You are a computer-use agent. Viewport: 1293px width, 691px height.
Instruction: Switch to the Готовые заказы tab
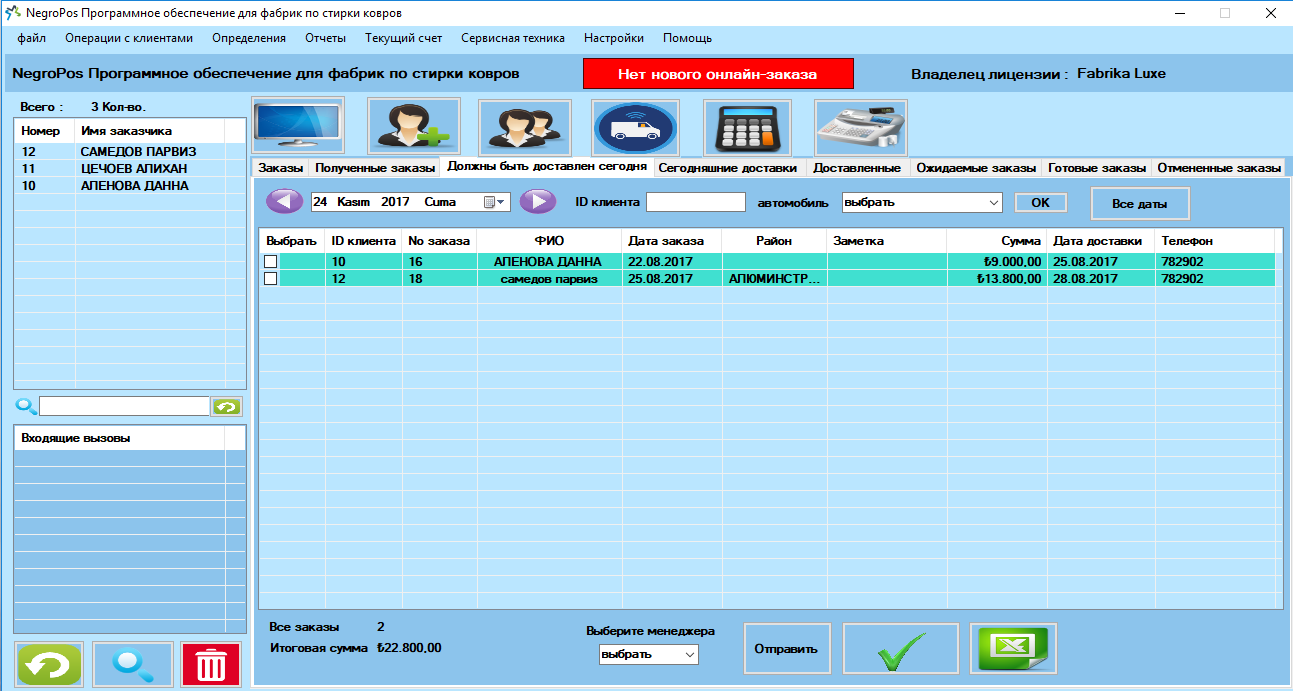(1097, 168)
